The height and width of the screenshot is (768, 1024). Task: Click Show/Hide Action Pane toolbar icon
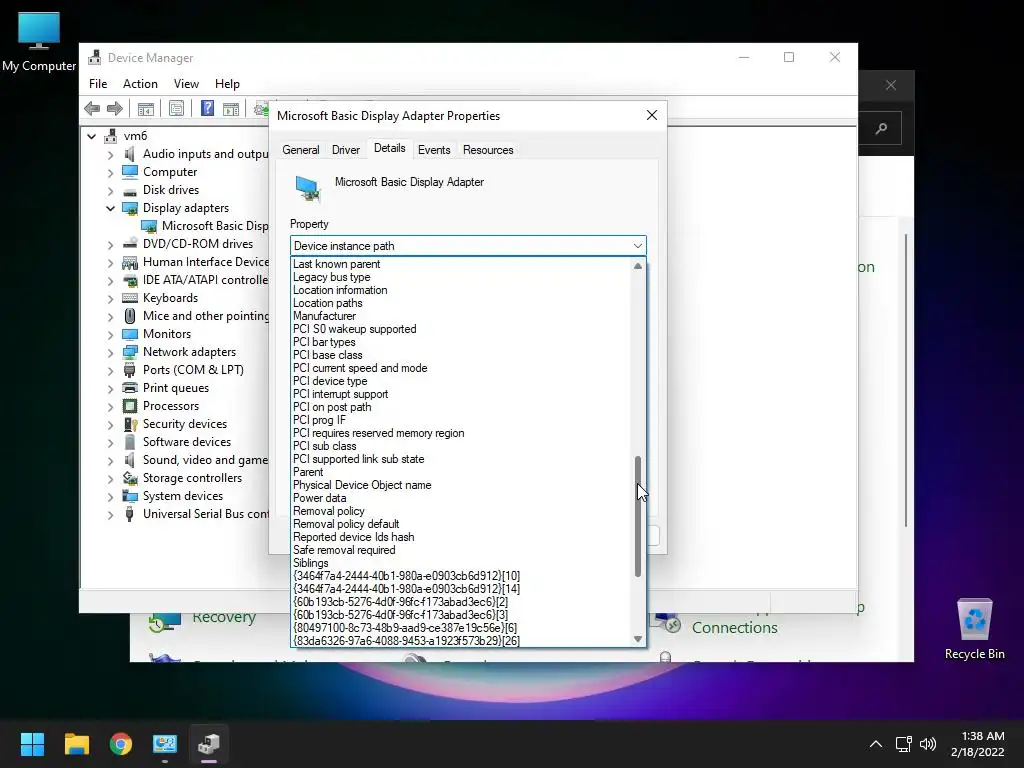pyautogui.click(x=231, y=108)
